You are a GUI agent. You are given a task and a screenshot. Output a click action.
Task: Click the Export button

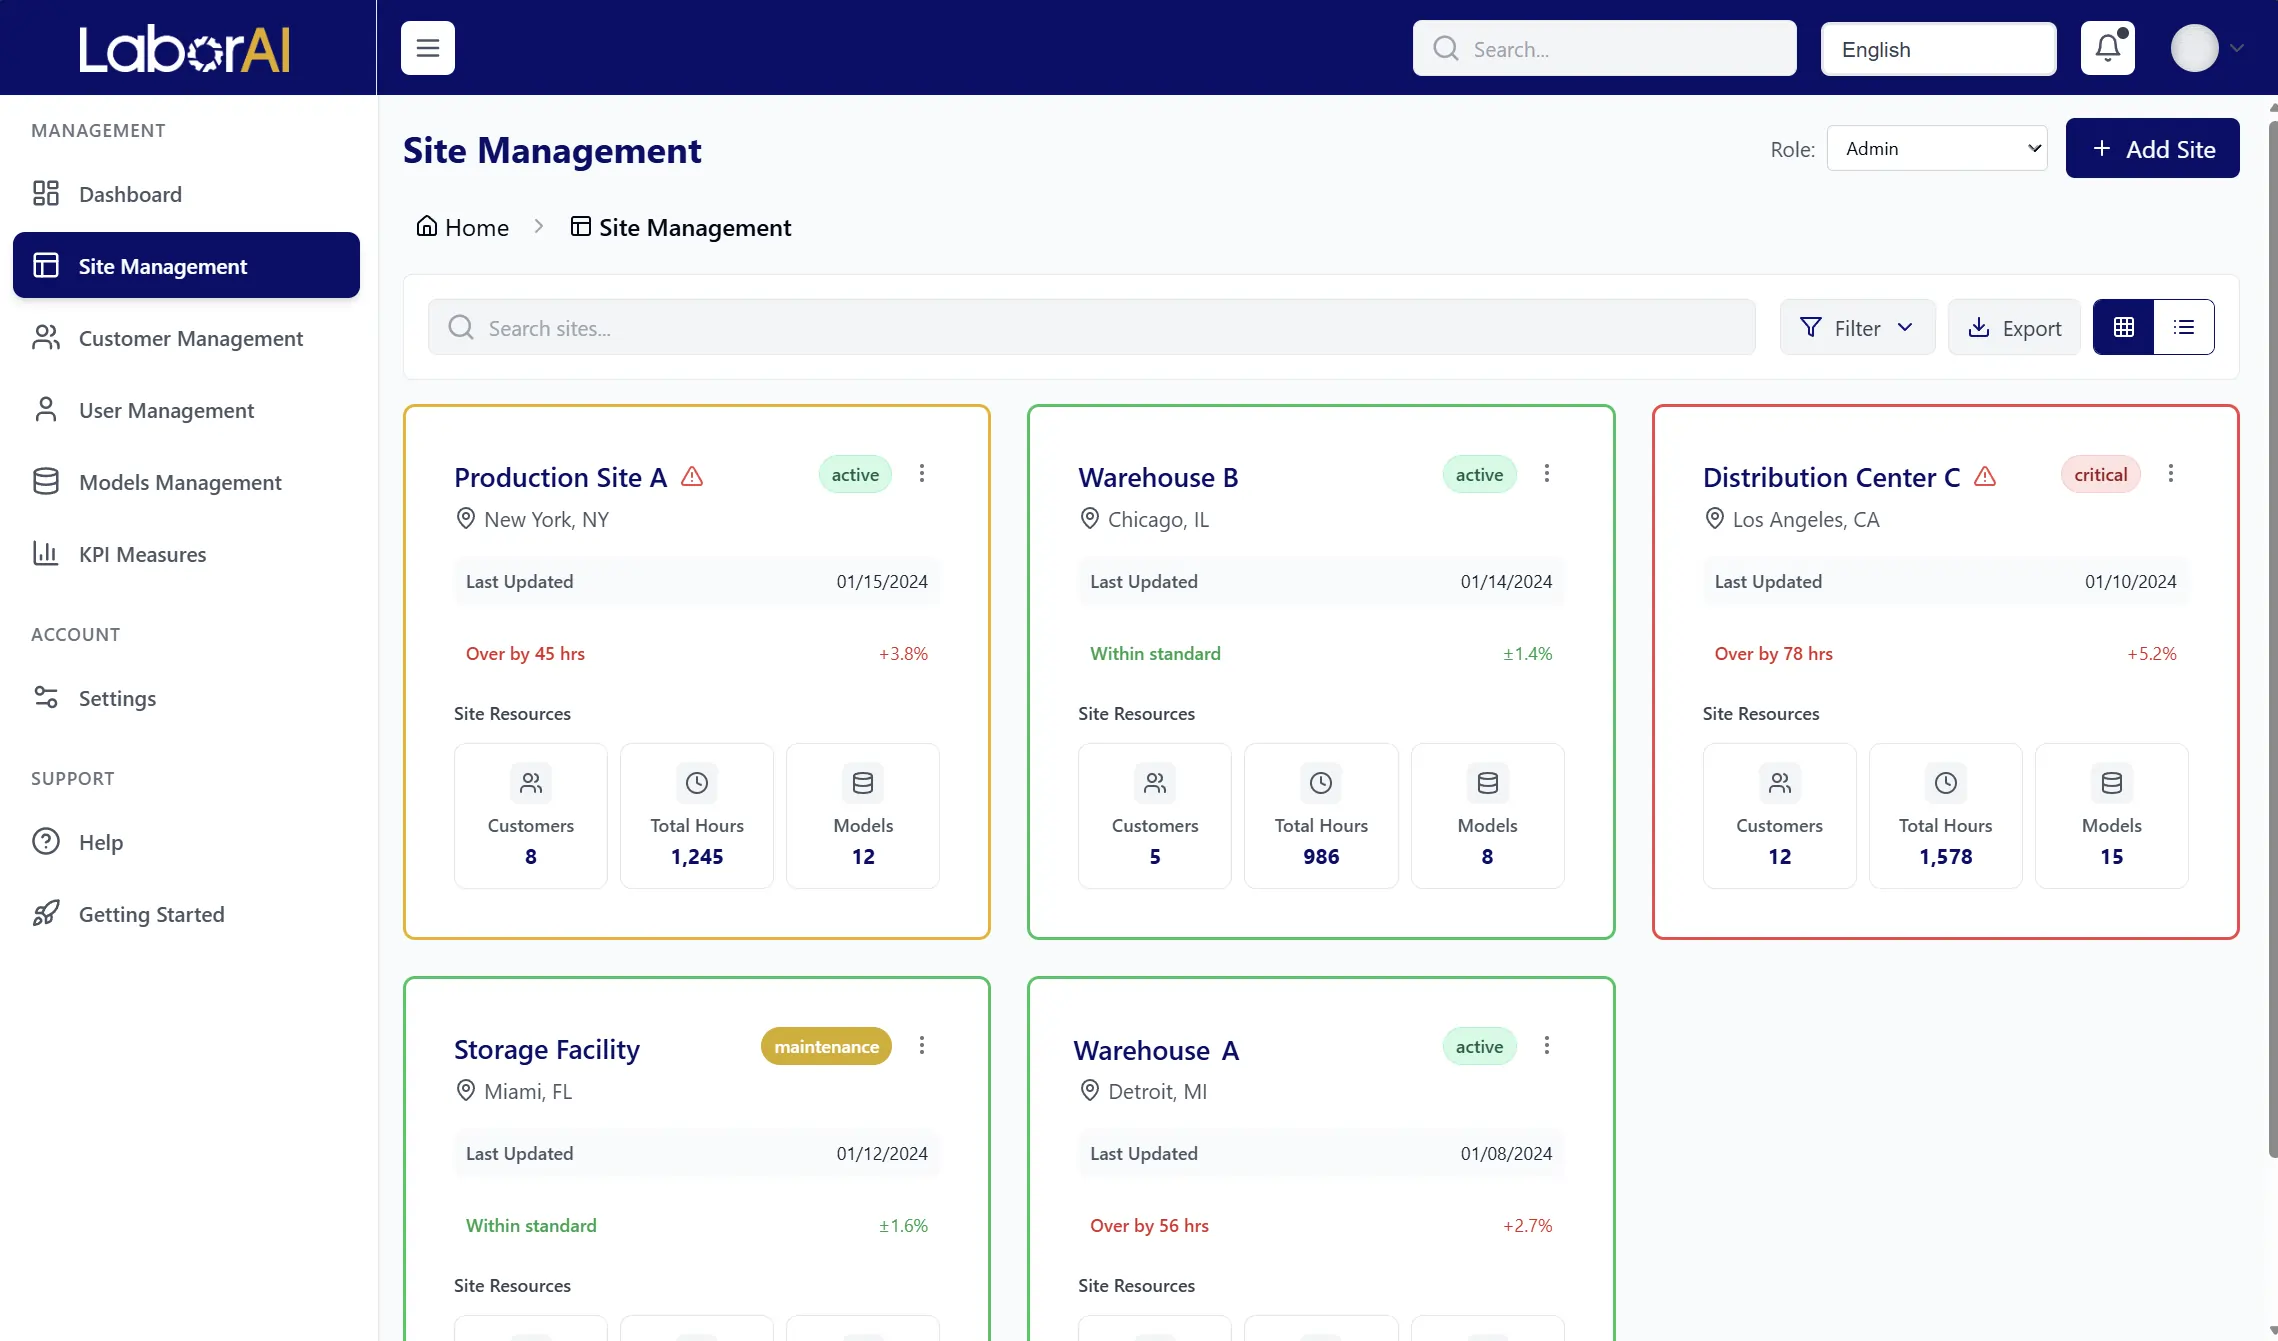coord(2014,328)
